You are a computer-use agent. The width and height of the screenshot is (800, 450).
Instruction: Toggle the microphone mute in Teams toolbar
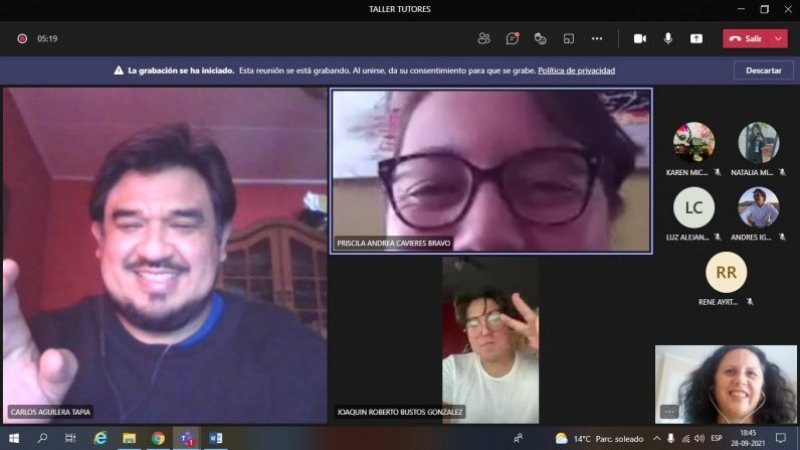point(668,38)
